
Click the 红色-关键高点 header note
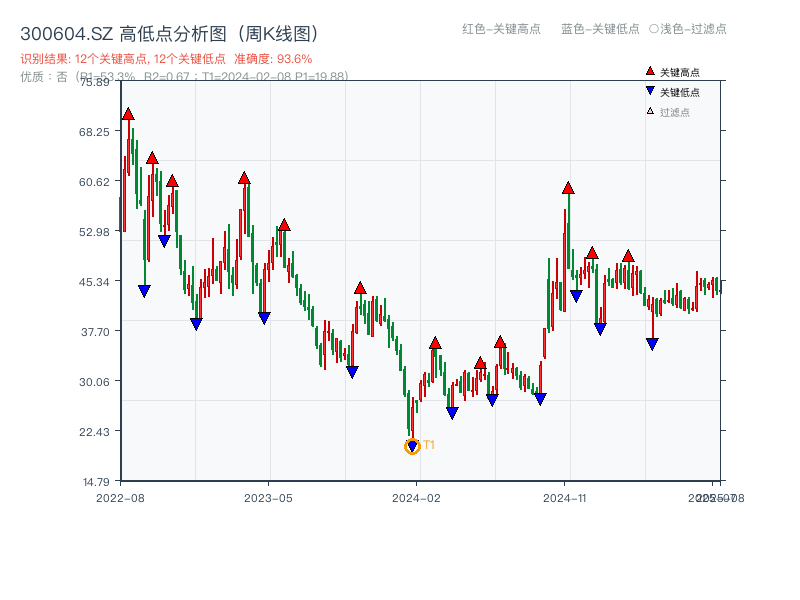click(501, 29)
